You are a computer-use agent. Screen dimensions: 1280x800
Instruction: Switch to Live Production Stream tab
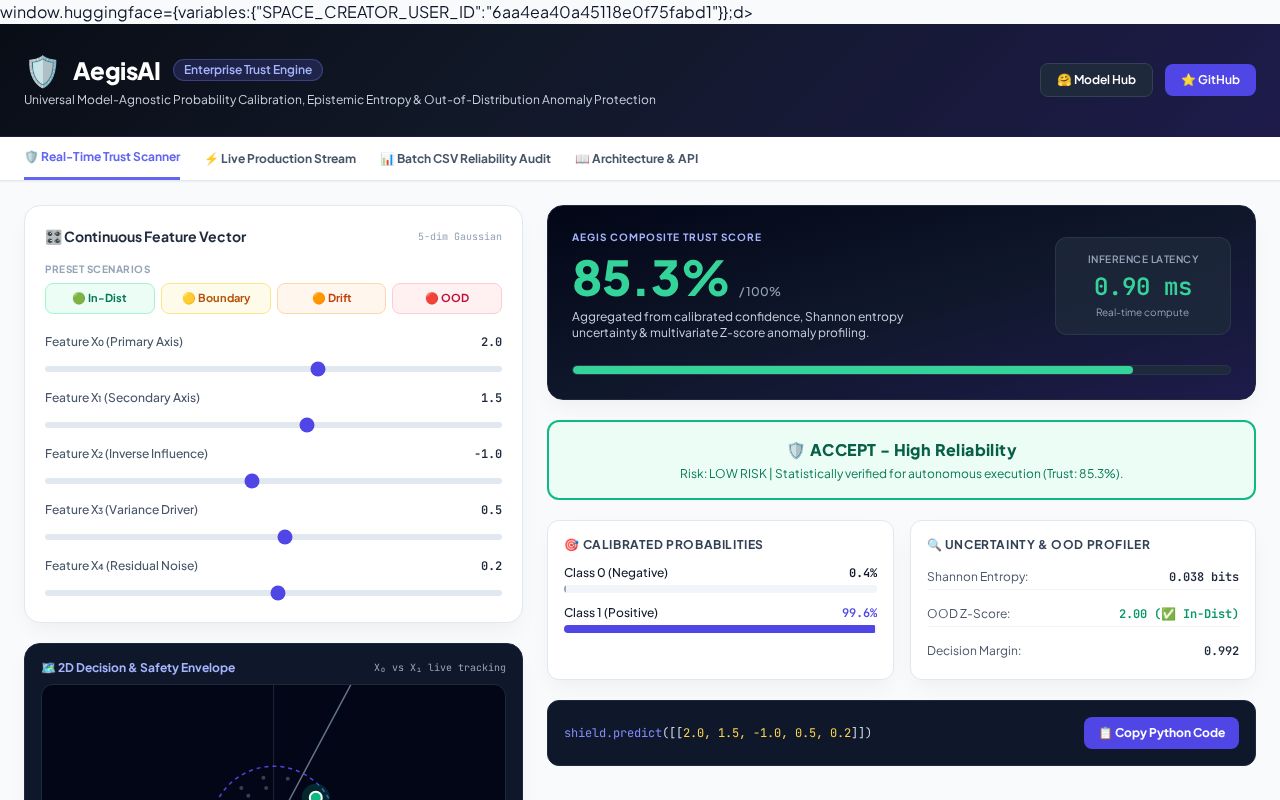(x=280, y=159)
